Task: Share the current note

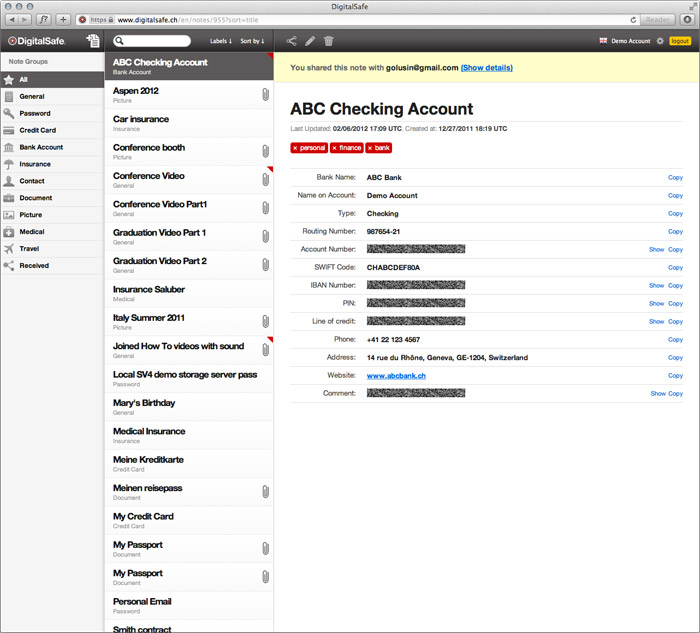Action: [x=292, y=41]
